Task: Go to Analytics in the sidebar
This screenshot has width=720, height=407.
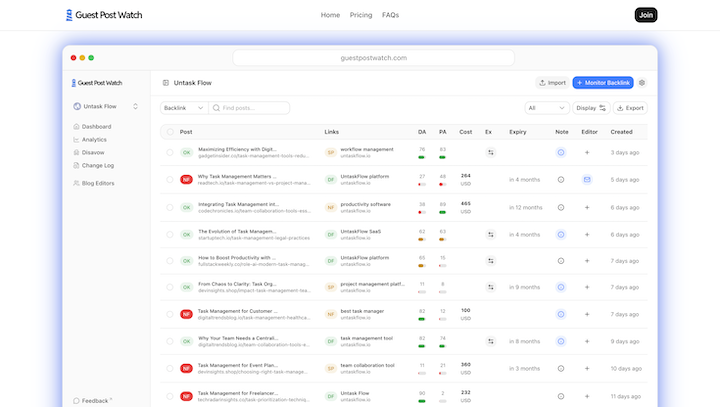Action: pyautogui.click(x=94, y=139)
